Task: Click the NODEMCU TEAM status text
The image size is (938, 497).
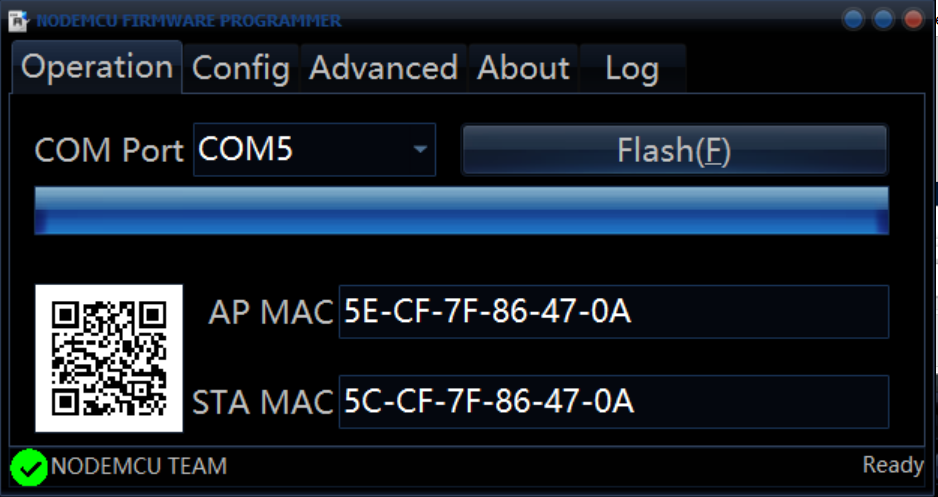Action: click(139, 466)
